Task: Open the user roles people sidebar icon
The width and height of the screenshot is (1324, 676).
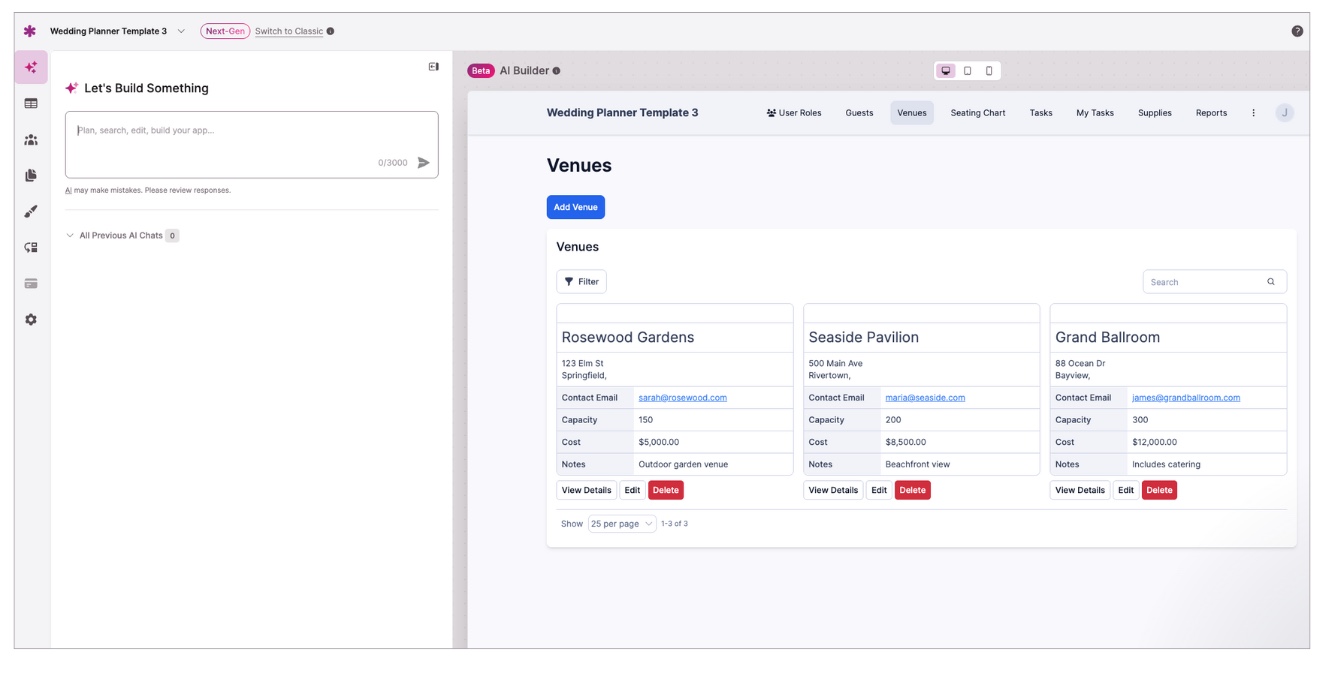Action: [31, 140]
